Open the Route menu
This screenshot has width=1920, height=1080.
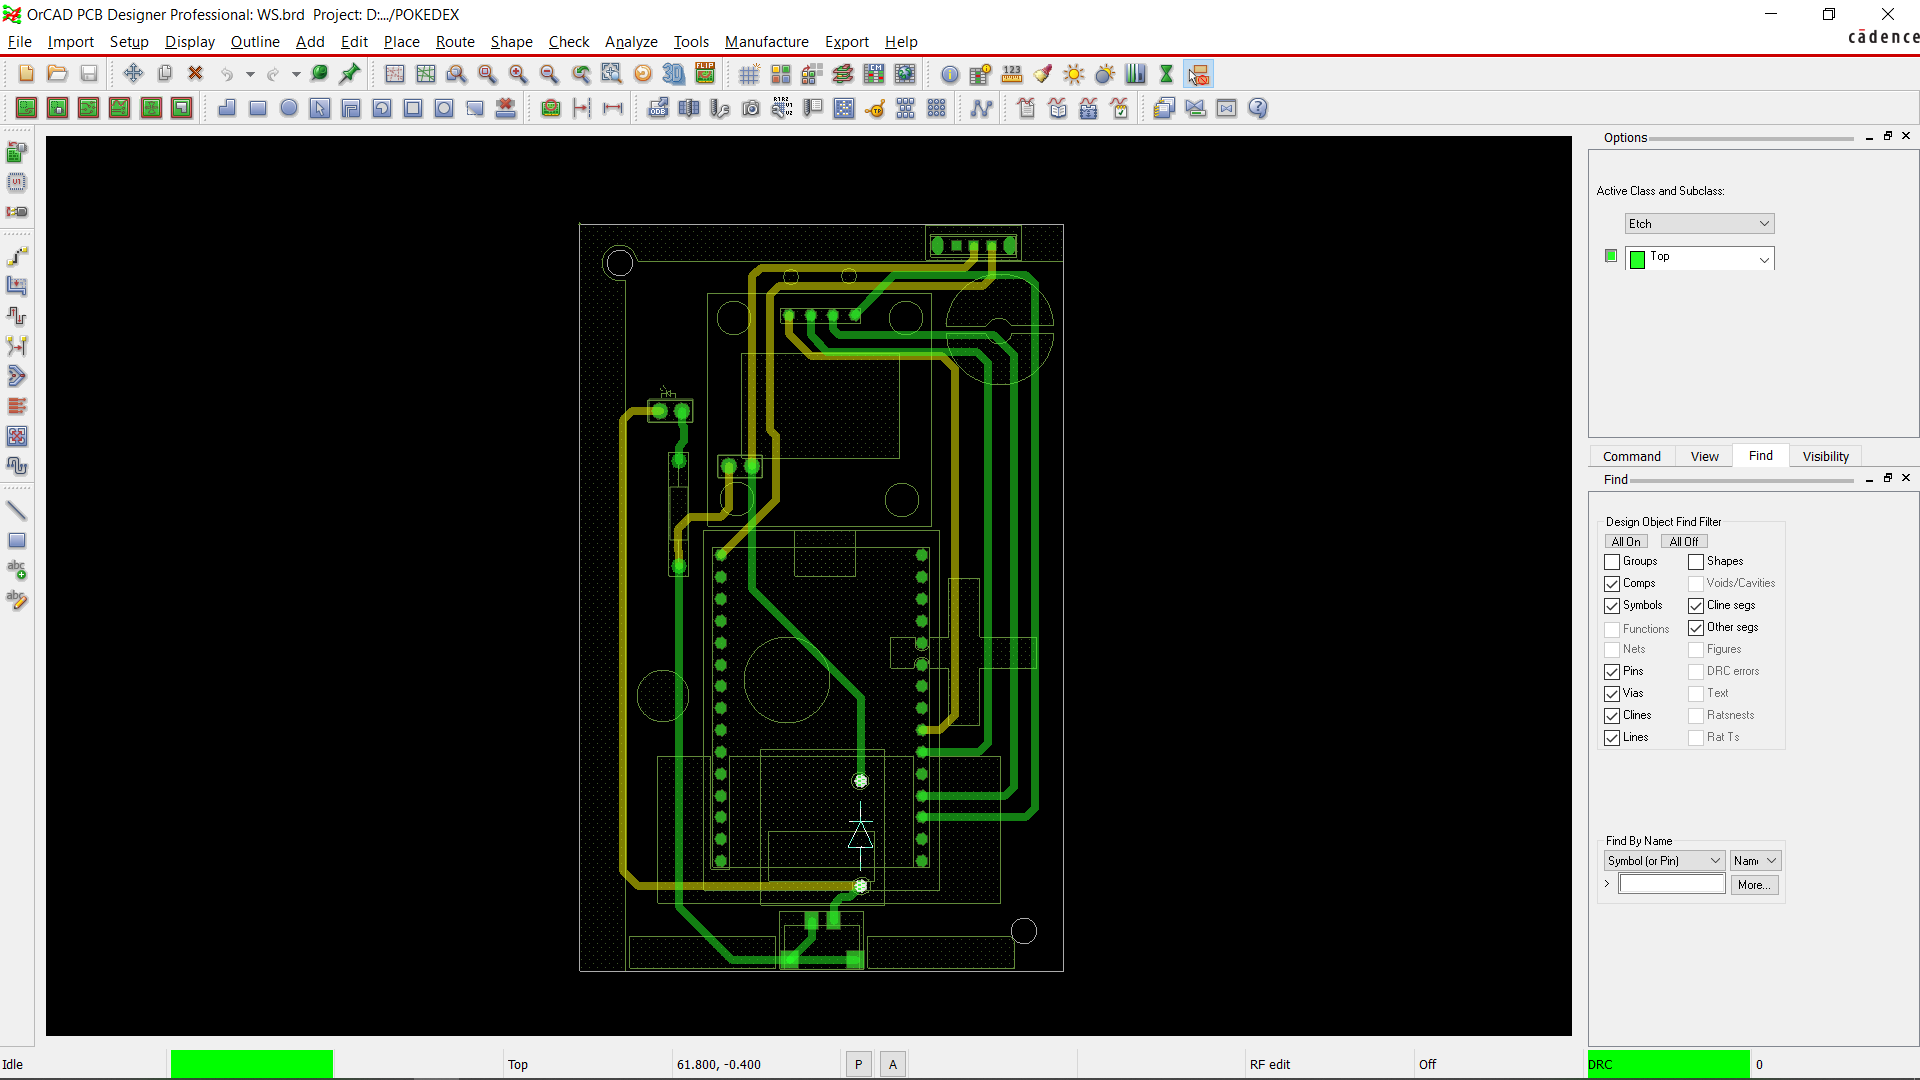[x=455, y=42]
